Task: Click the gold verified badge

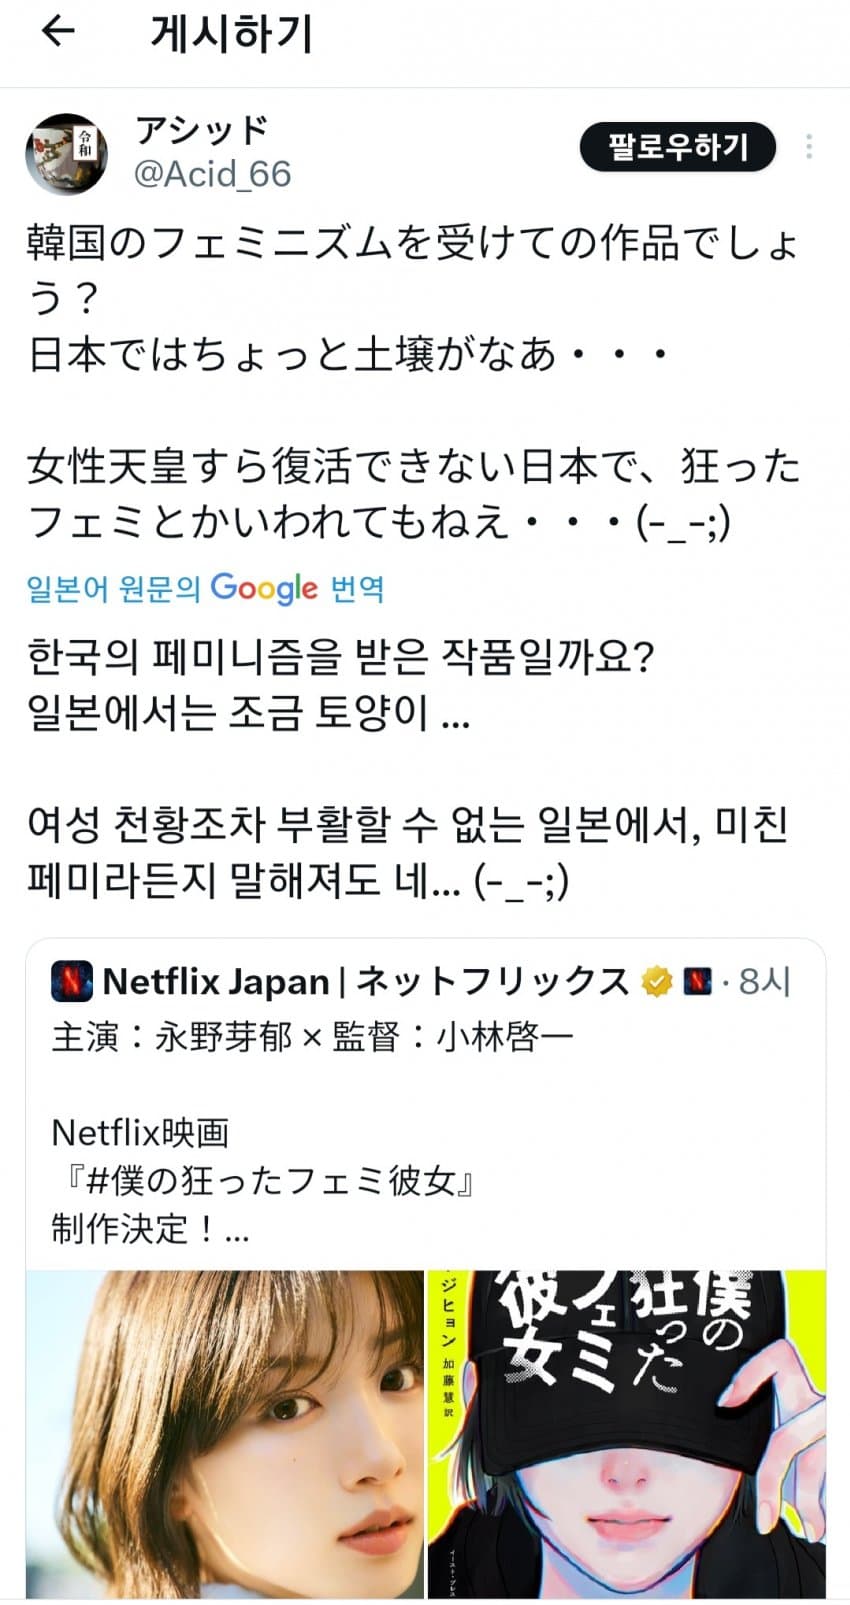Action: [x=656, y=982]
